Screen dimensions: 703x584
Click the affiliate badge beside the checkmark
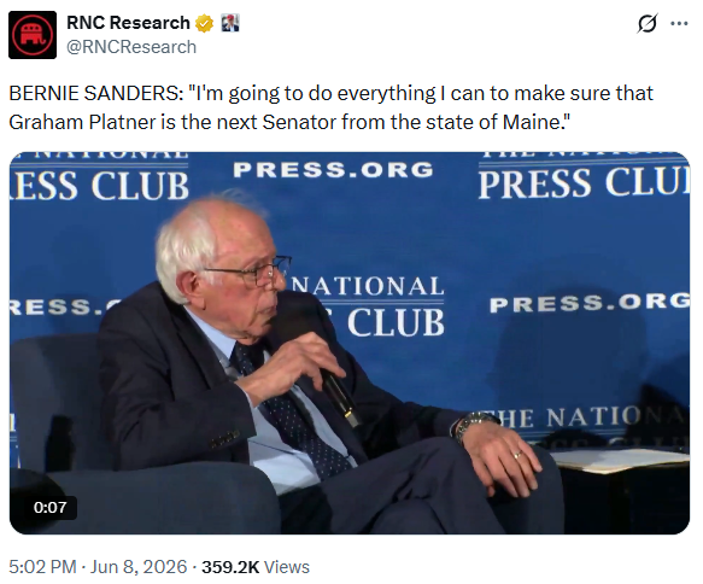click(x=230, y=23)
